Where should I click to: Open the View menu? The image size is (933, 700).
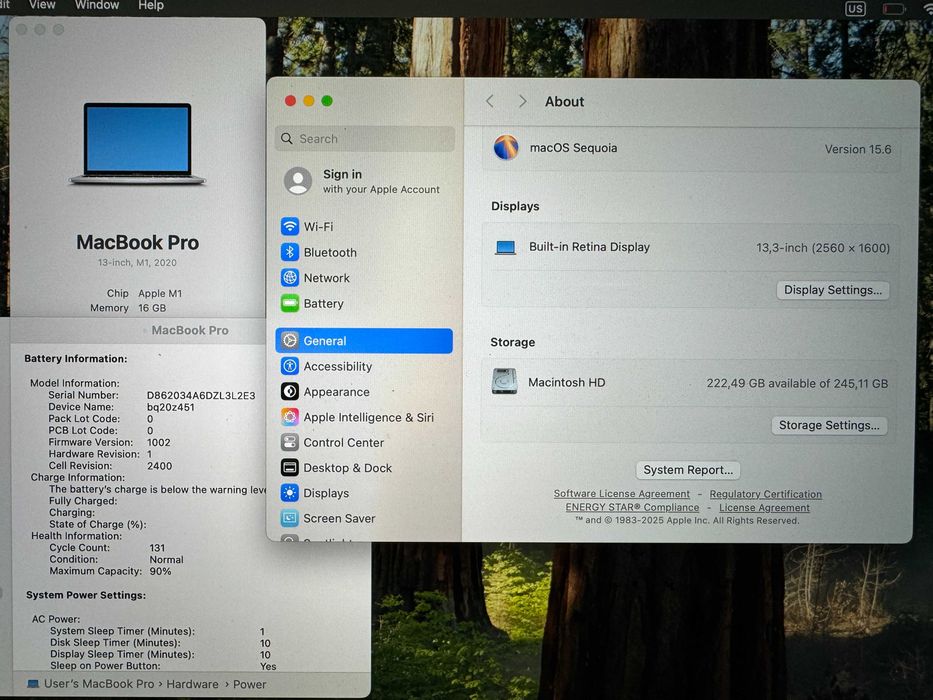(42, 5)
